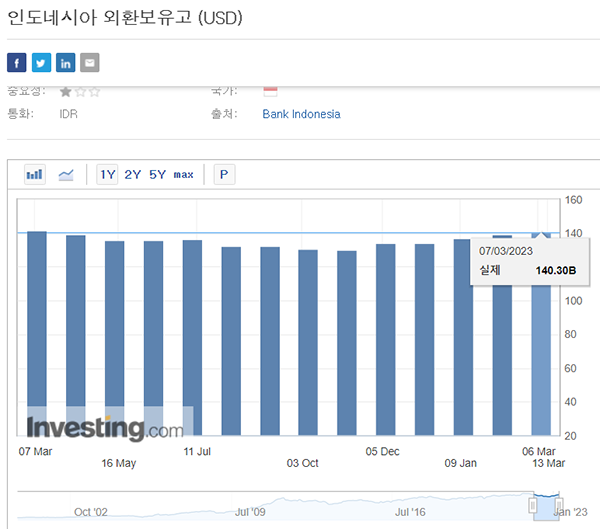Show the max time range

183,174
